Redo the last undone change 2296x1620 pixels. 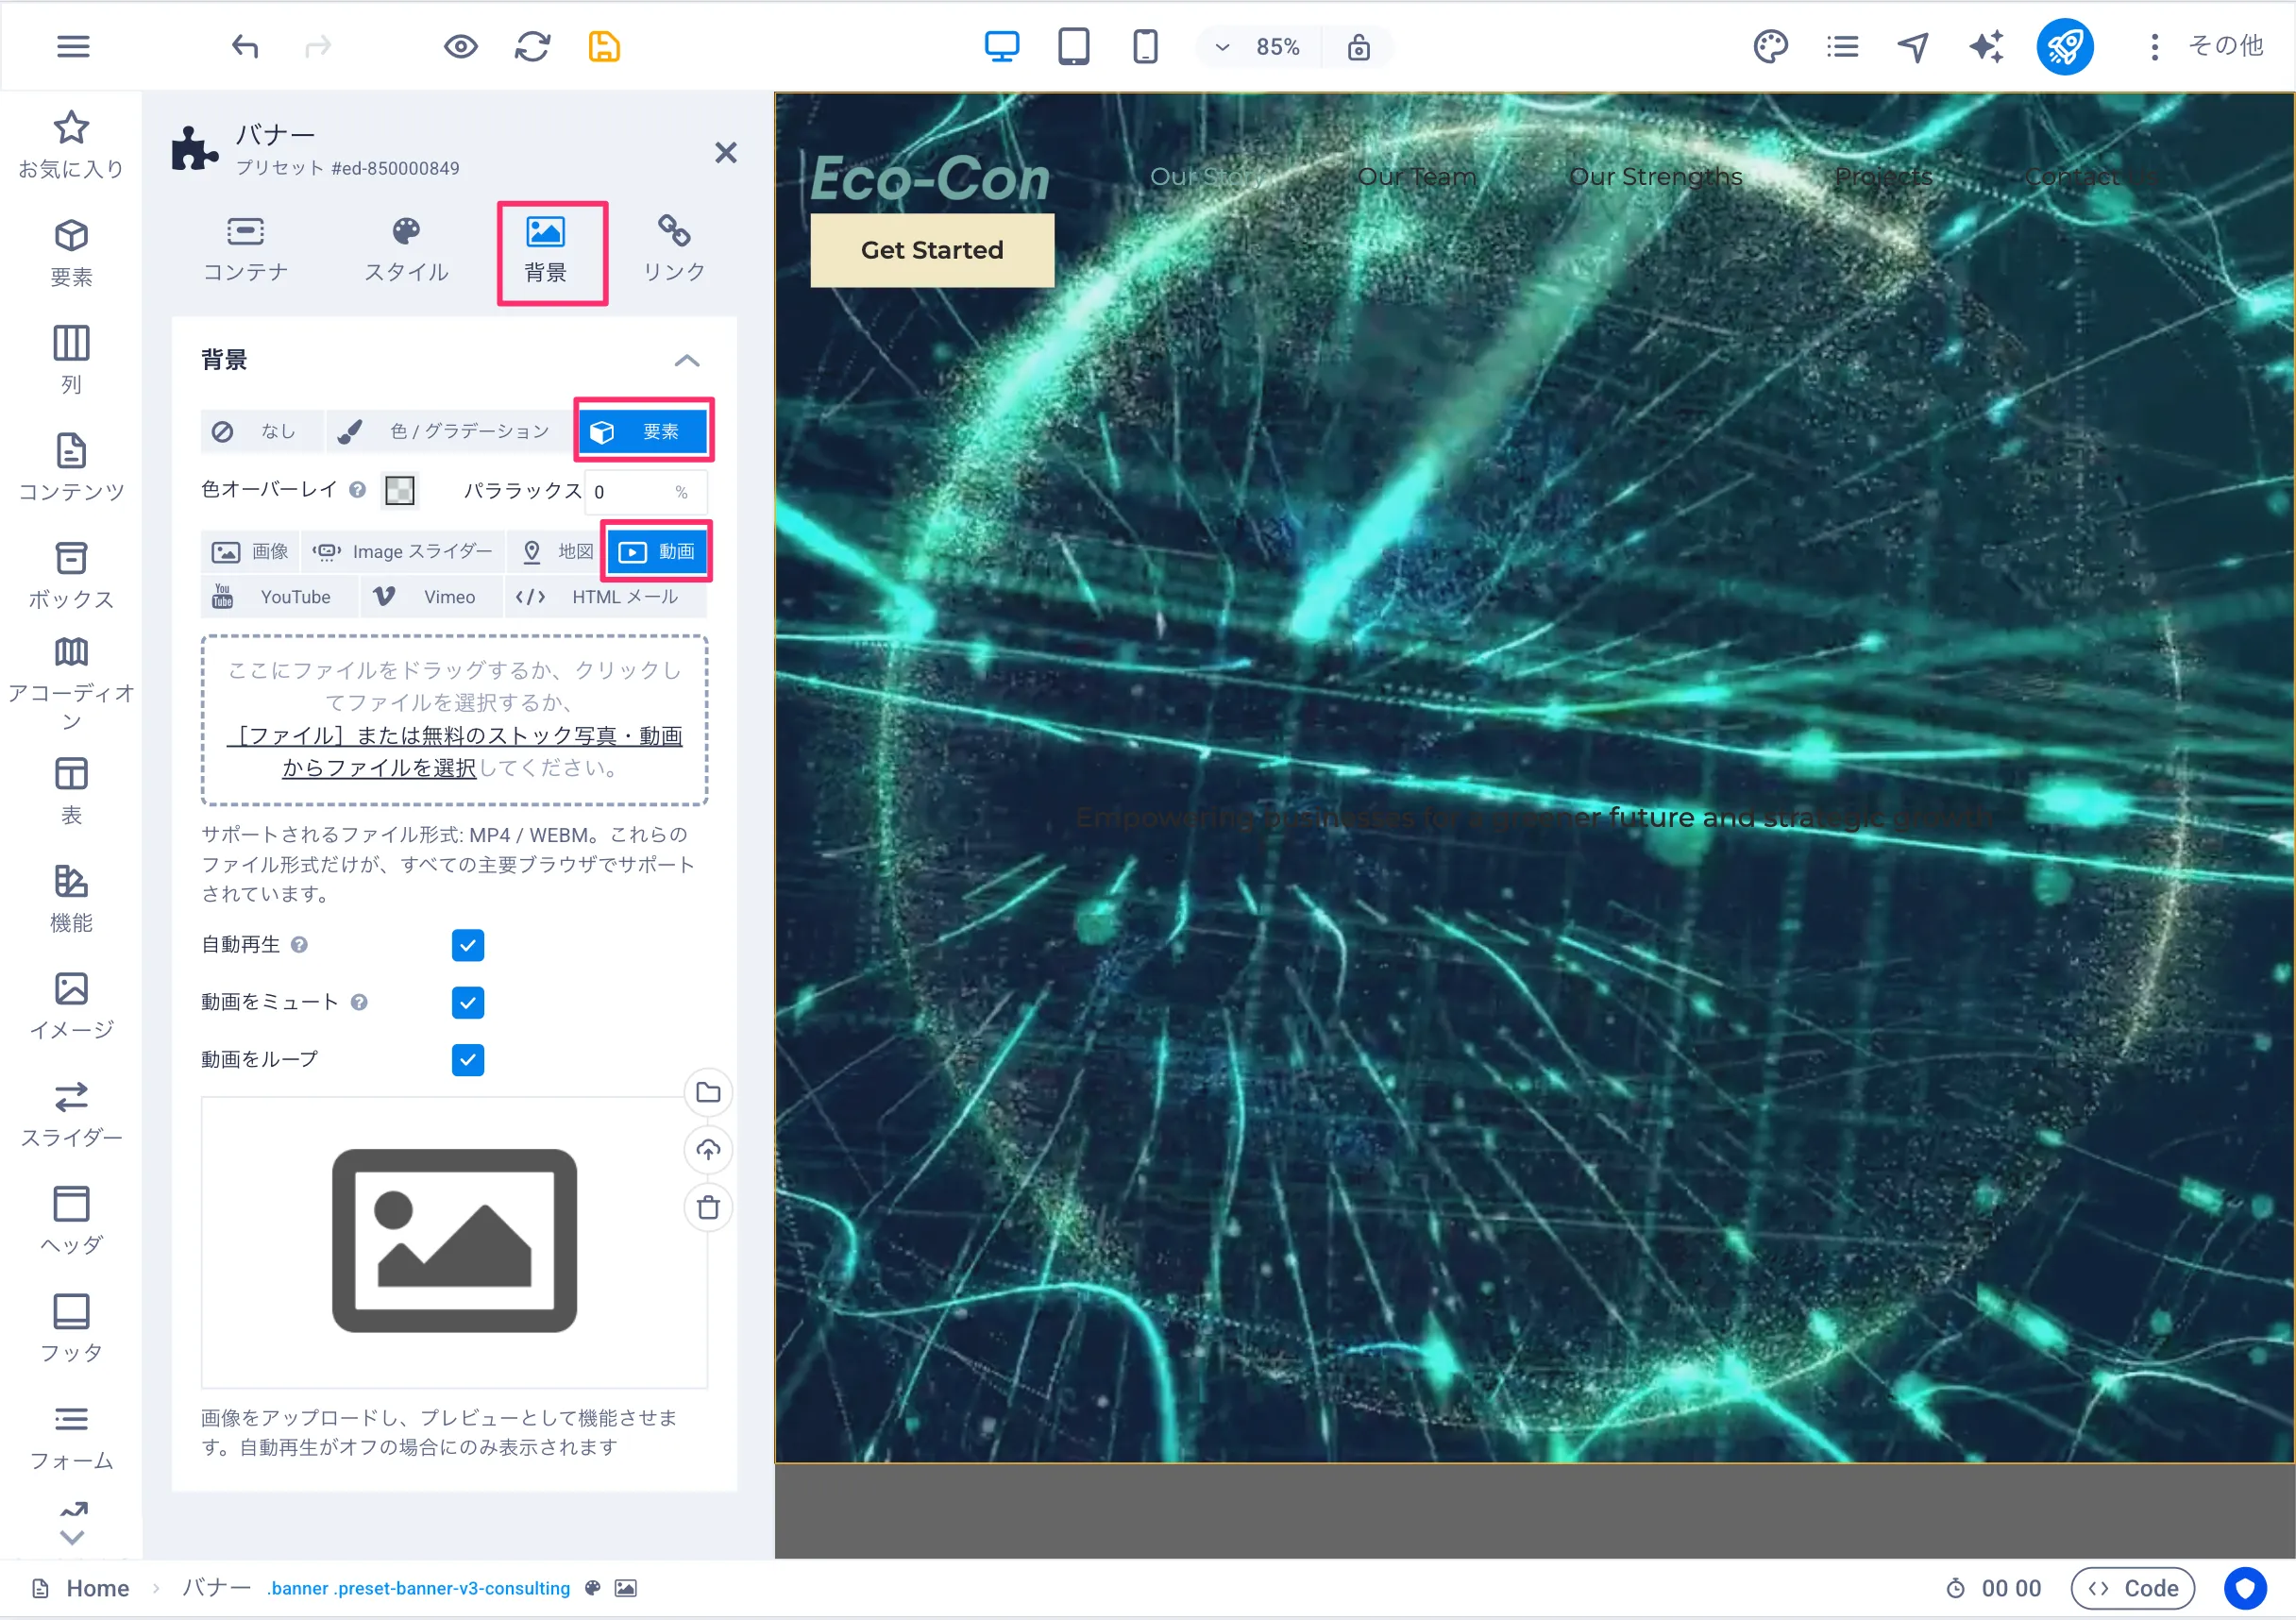click(318, 47)
